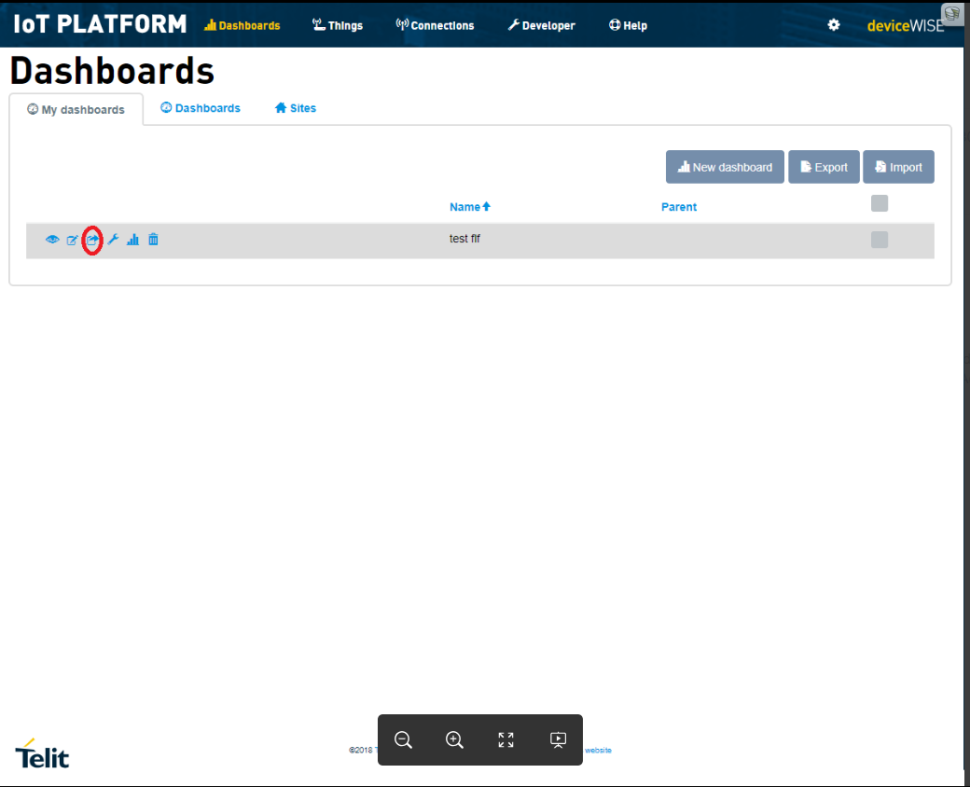Follow the website link in the footer
The image size is (970, 787).
click(598, 750)
